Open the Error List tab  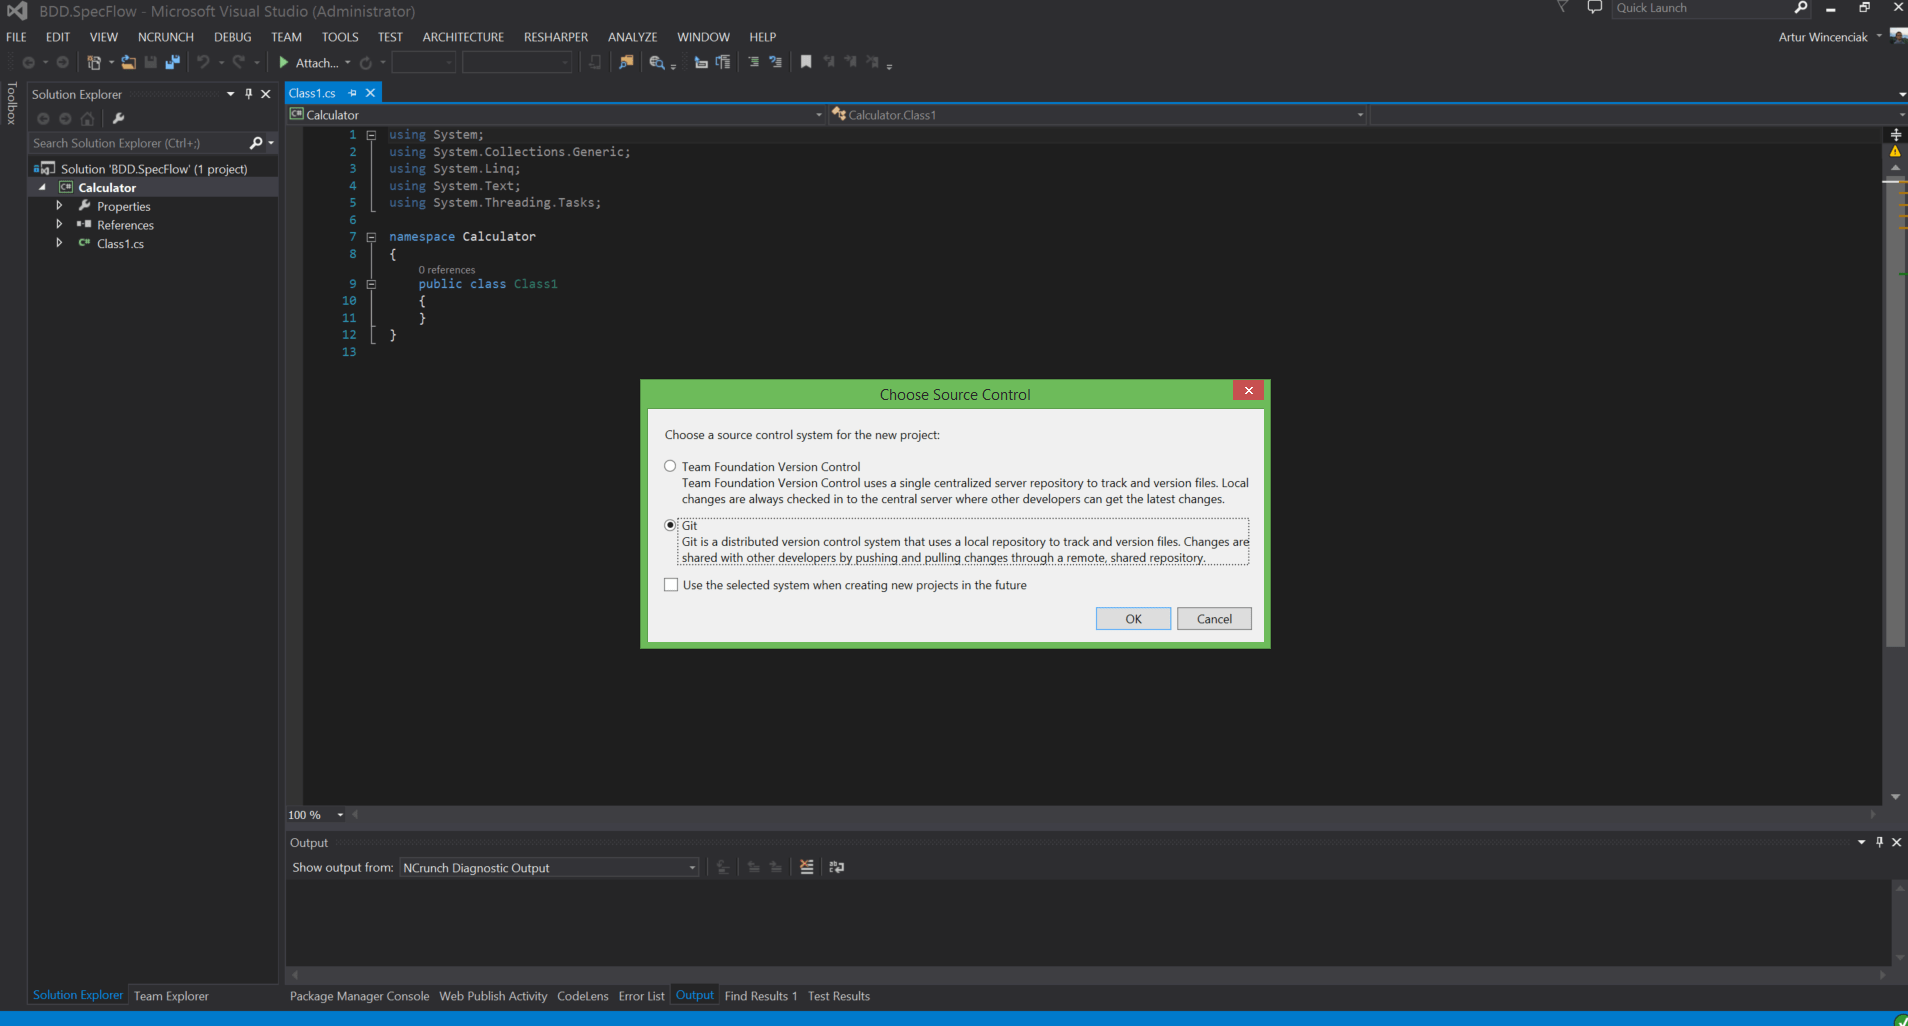(x=641, y=996)
